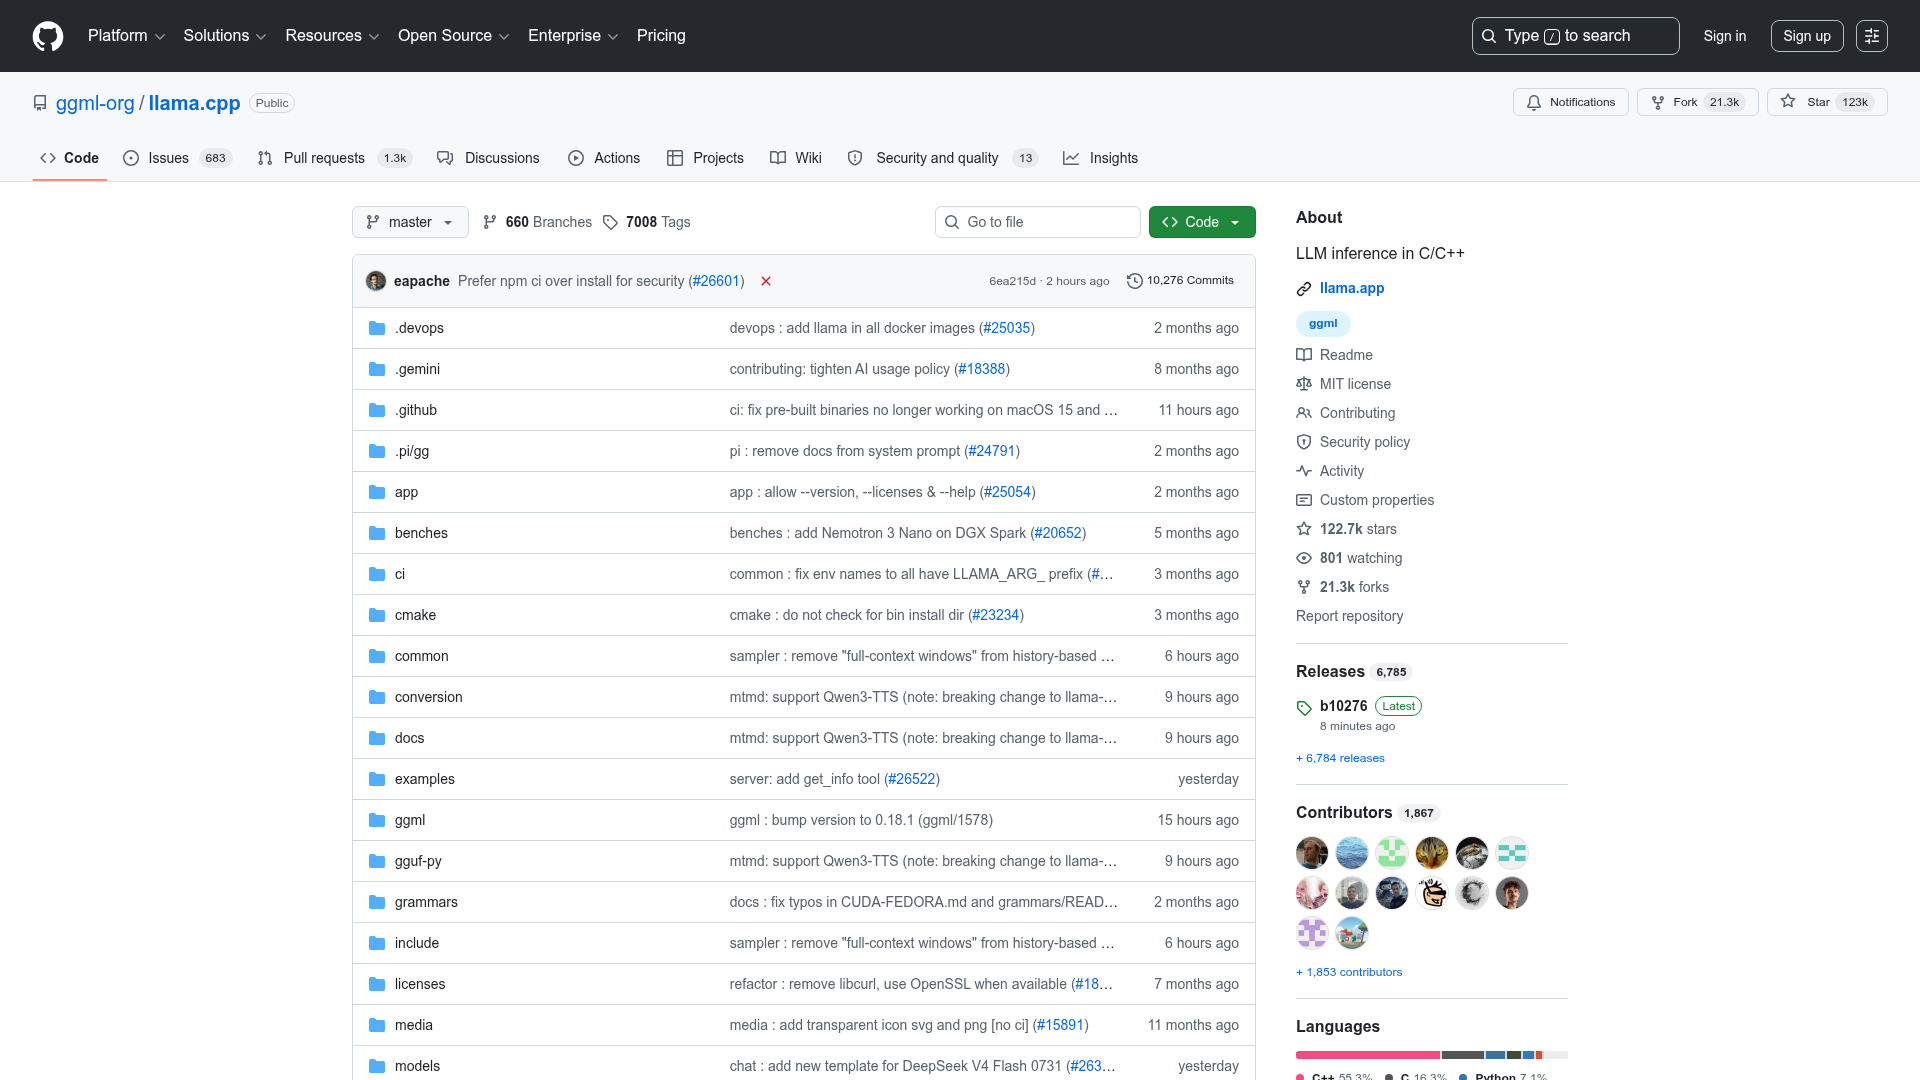Viewport: 1920px width, 1080px height.
Task: Click the shield icon beside Security policy
Action: click(1304, 442)
